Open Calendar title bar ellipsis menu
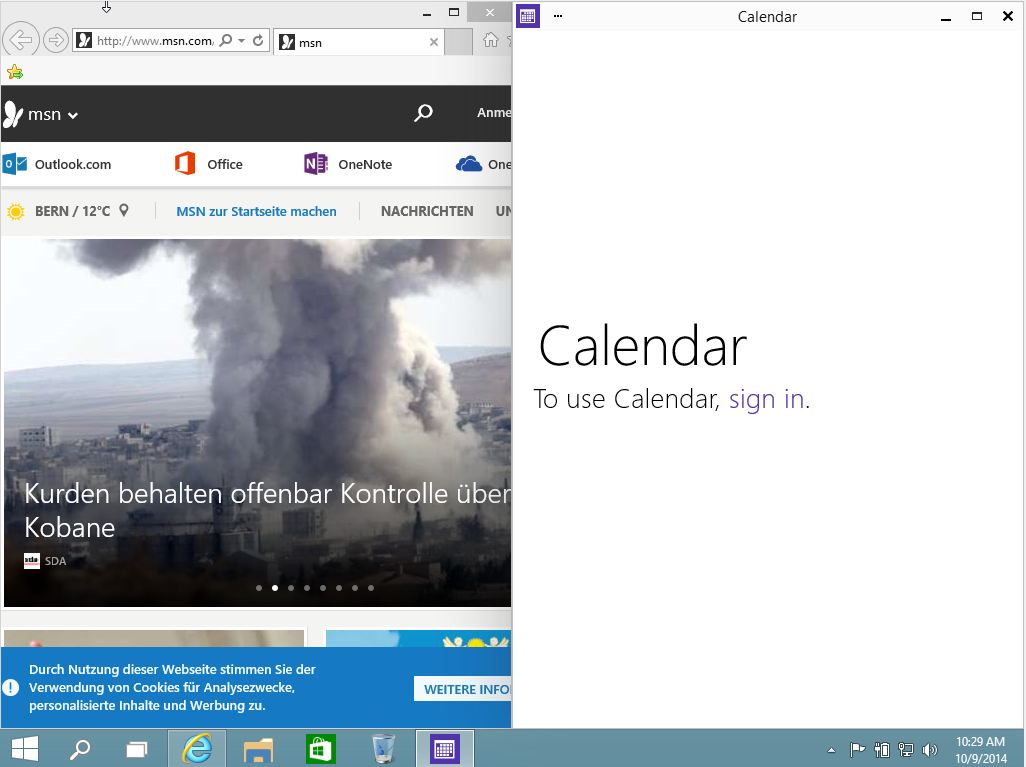The image size is (1026, 767). pyautogui.click(x=557, y=16)
